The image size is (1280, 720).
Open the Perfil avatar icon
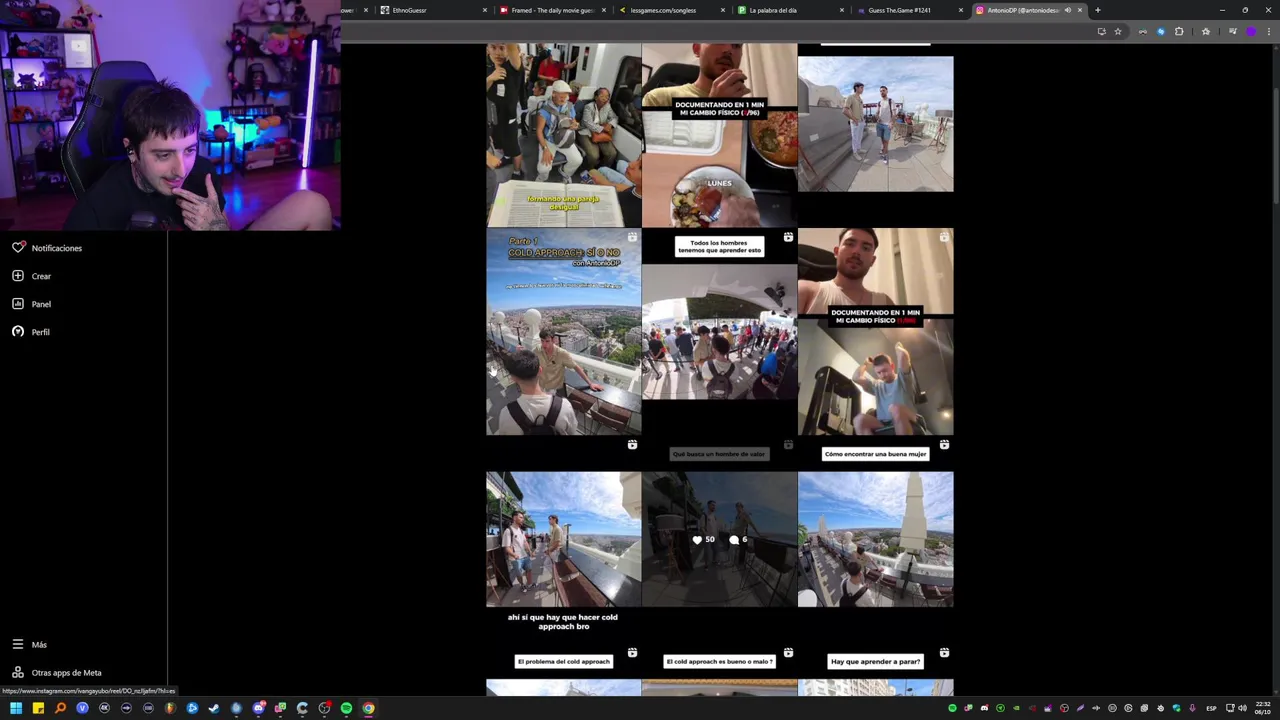click(18, 331)
